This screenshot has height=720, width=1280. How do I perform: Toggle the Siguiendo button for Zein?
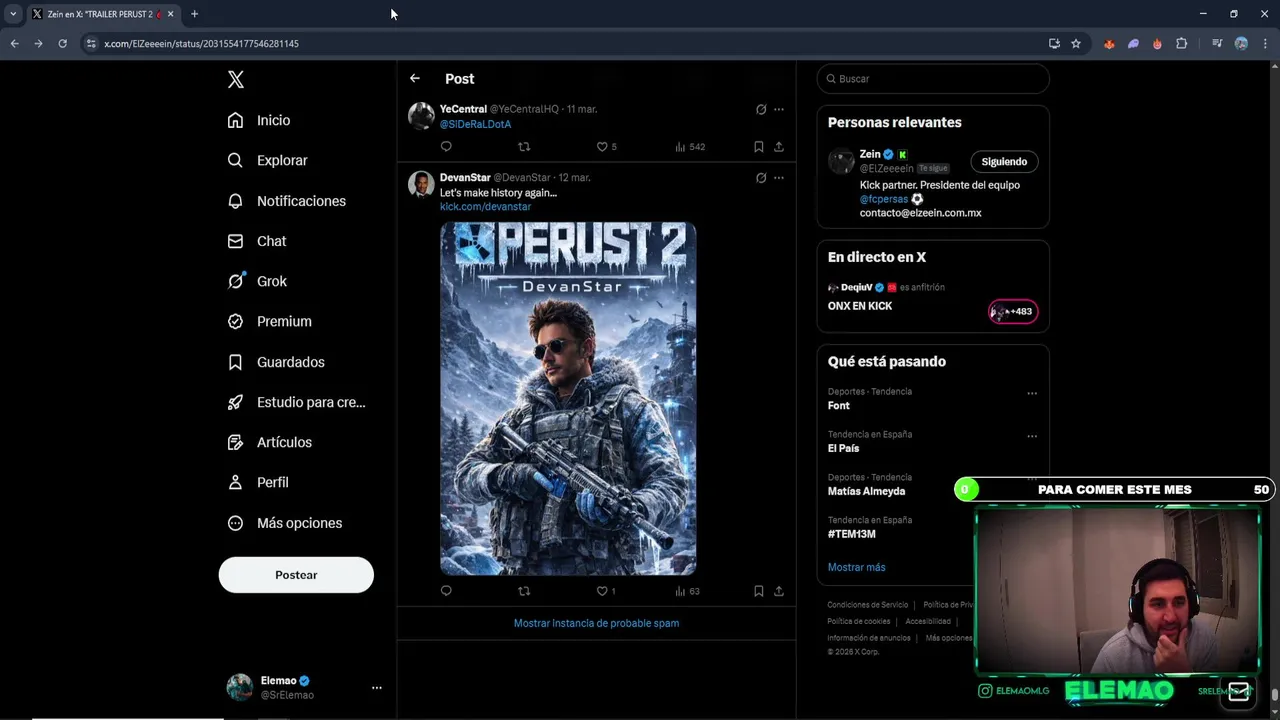1004,162
